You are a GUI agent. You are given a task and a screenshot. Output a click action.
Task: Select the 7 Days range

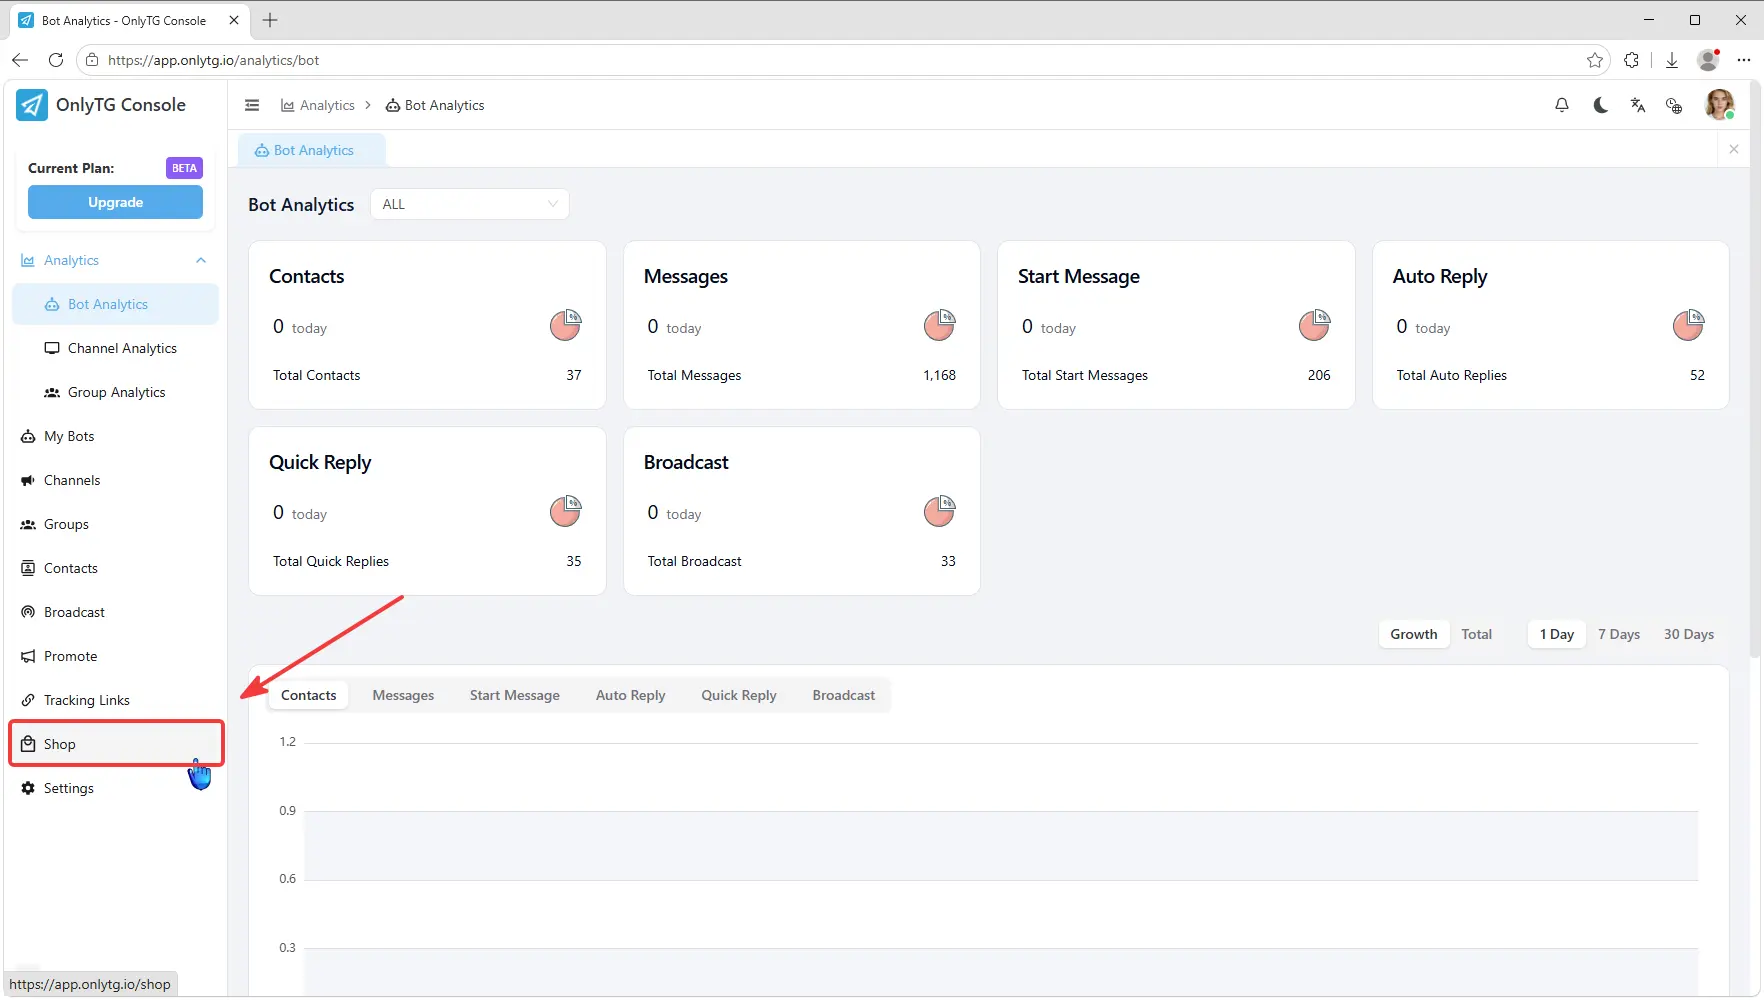click(1619, 634)
